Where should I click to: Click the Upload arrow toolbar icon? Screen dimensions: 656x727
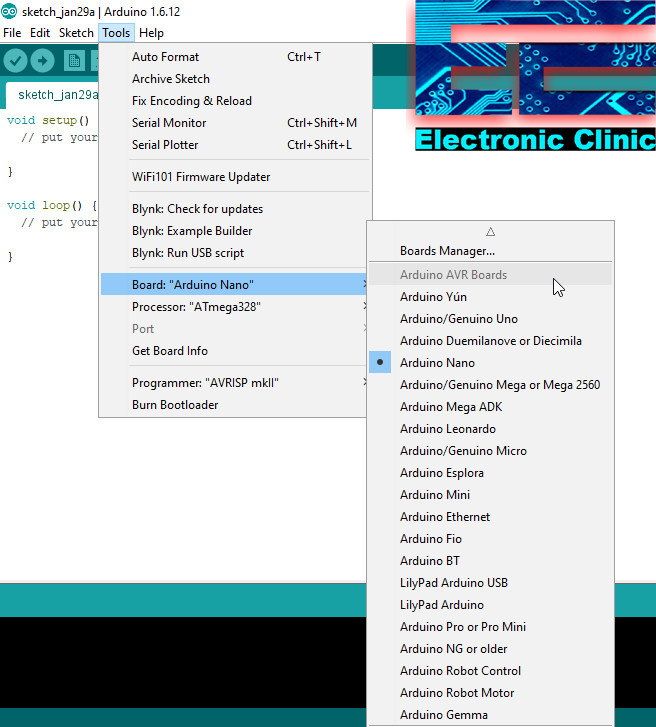point(42,61)
